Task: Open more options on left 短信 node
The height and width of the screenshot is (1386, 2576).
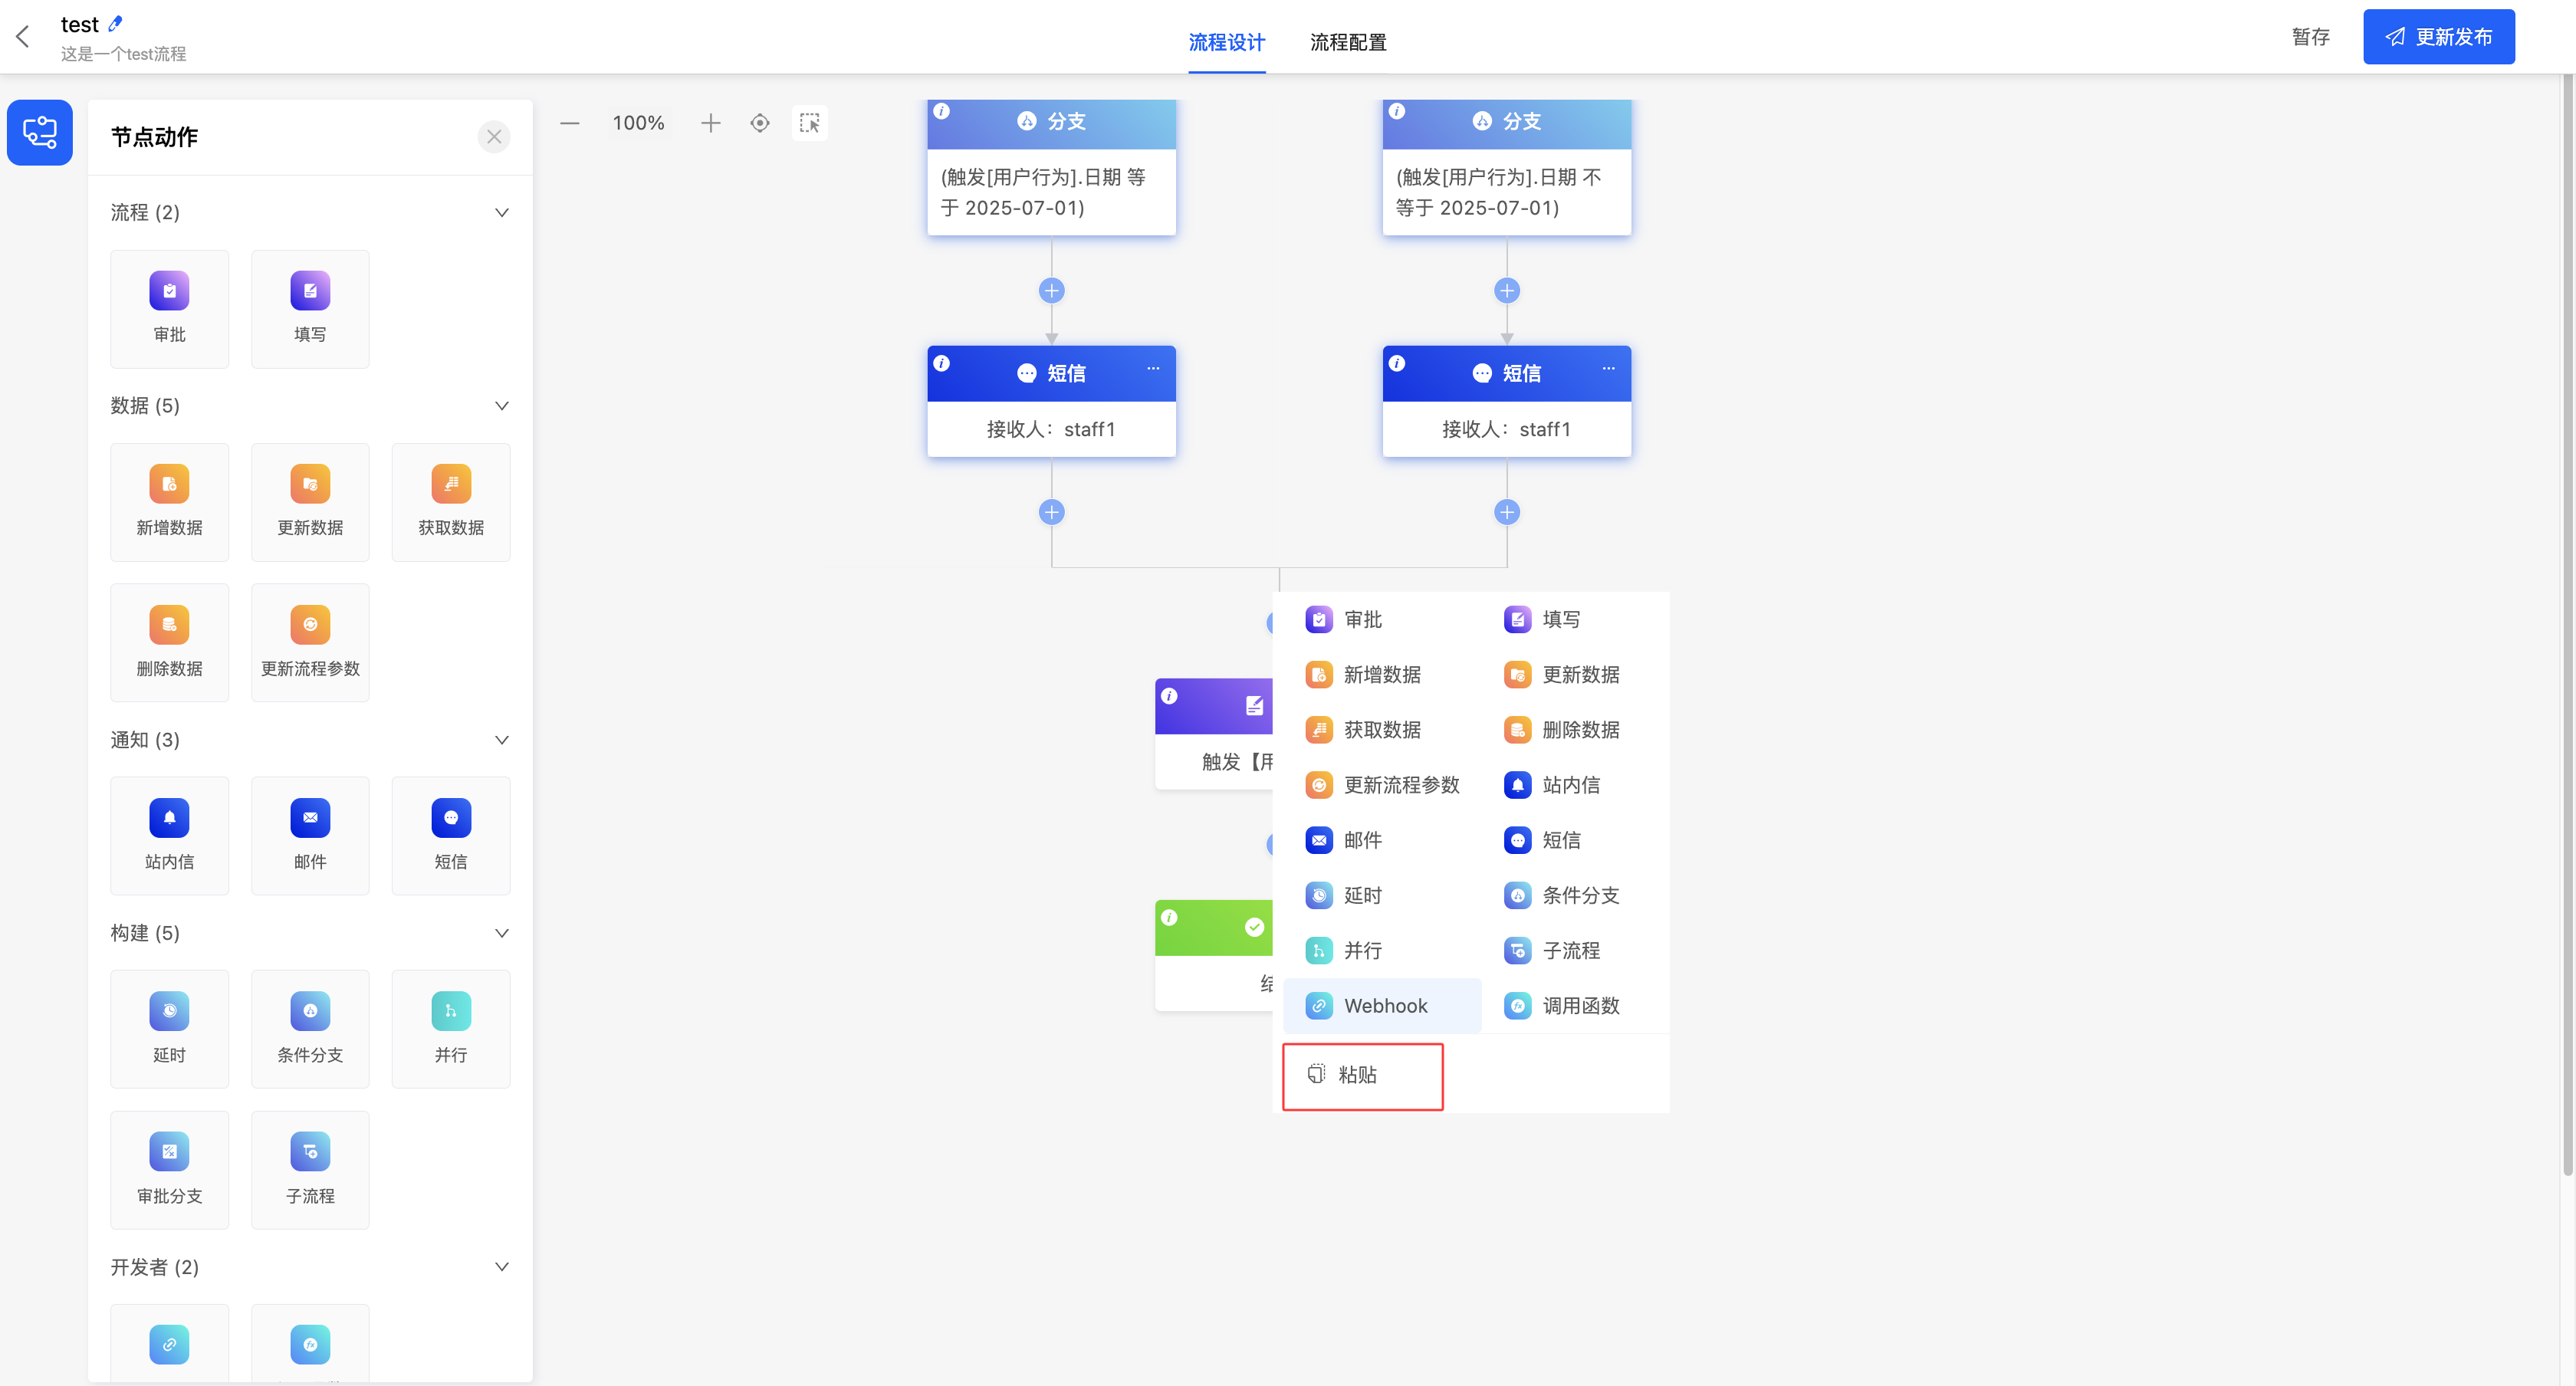Action: tap(1152, 368)
